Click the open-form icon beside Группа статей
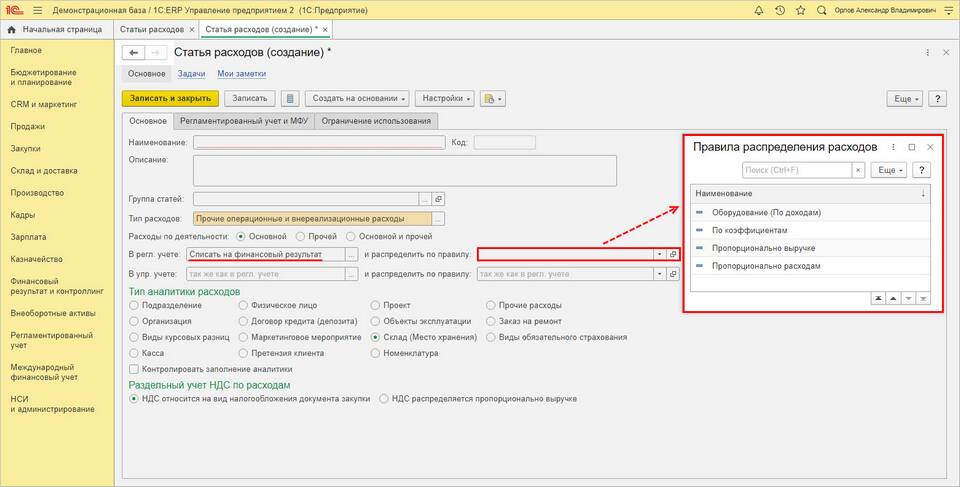This screenshot has width=960, height=487. click(x=437, y=199)
